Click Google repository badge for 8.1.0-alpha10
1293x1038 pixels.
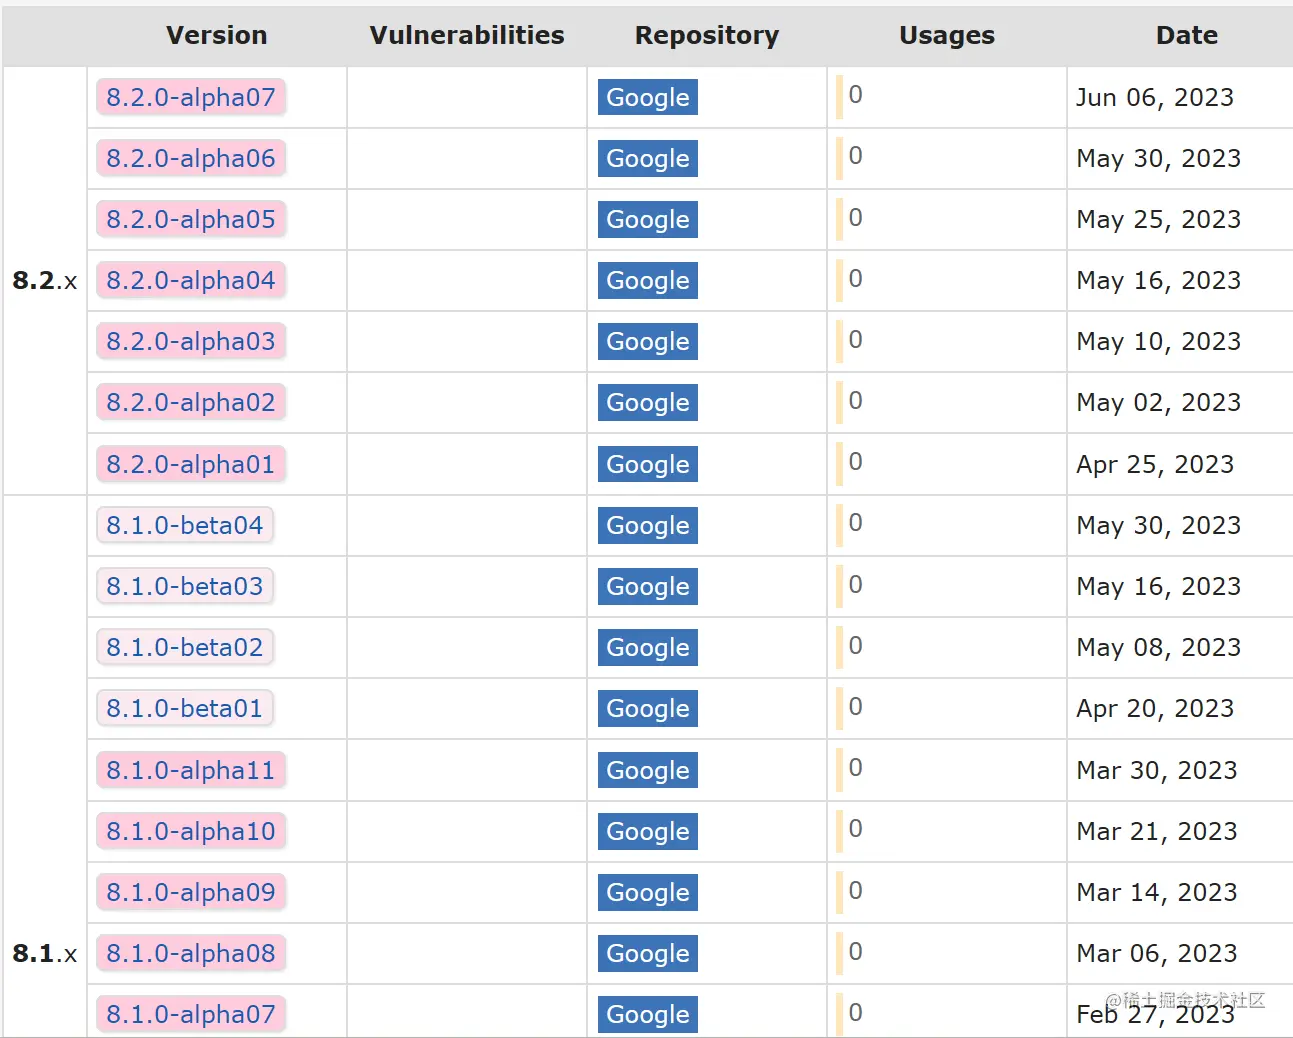point(648,831)
